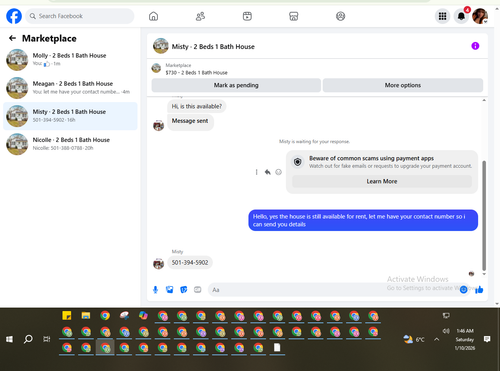The image size is (500, 371).
Task: Click Nicolle's listing thumbnail in chat list
Action: [17, 144]
